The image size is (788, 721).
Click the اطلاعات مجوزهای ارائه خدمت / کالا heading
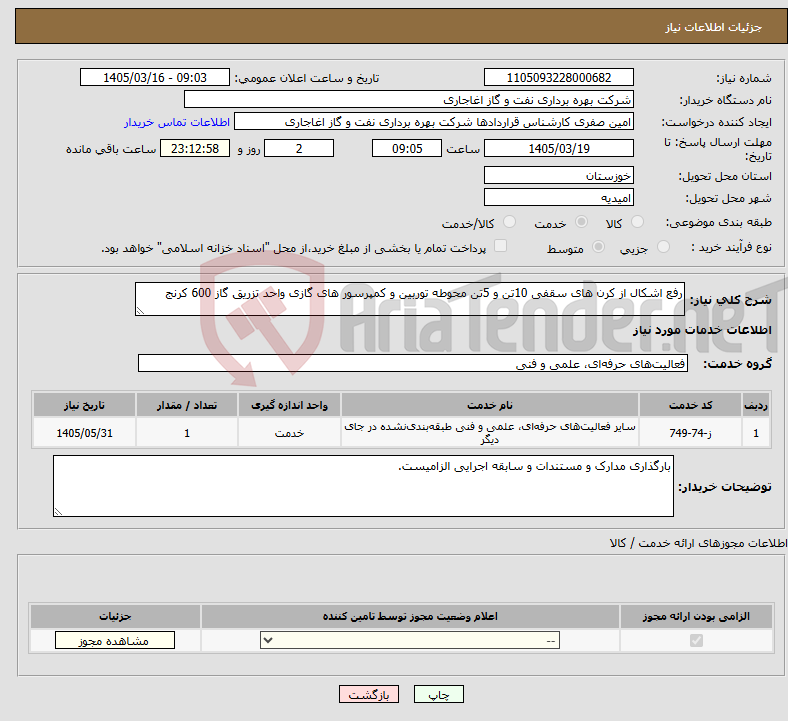[x=698, y=543]
